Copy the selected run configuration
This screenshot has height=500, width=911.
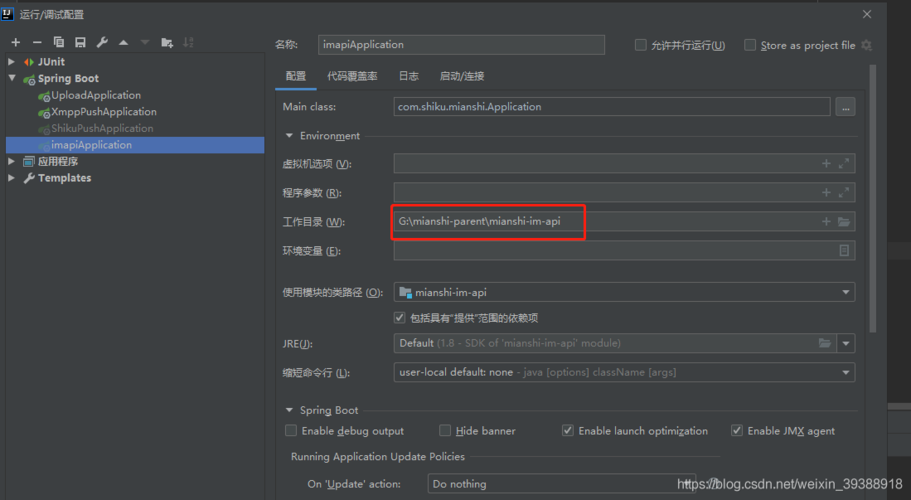tap(59, 42)
